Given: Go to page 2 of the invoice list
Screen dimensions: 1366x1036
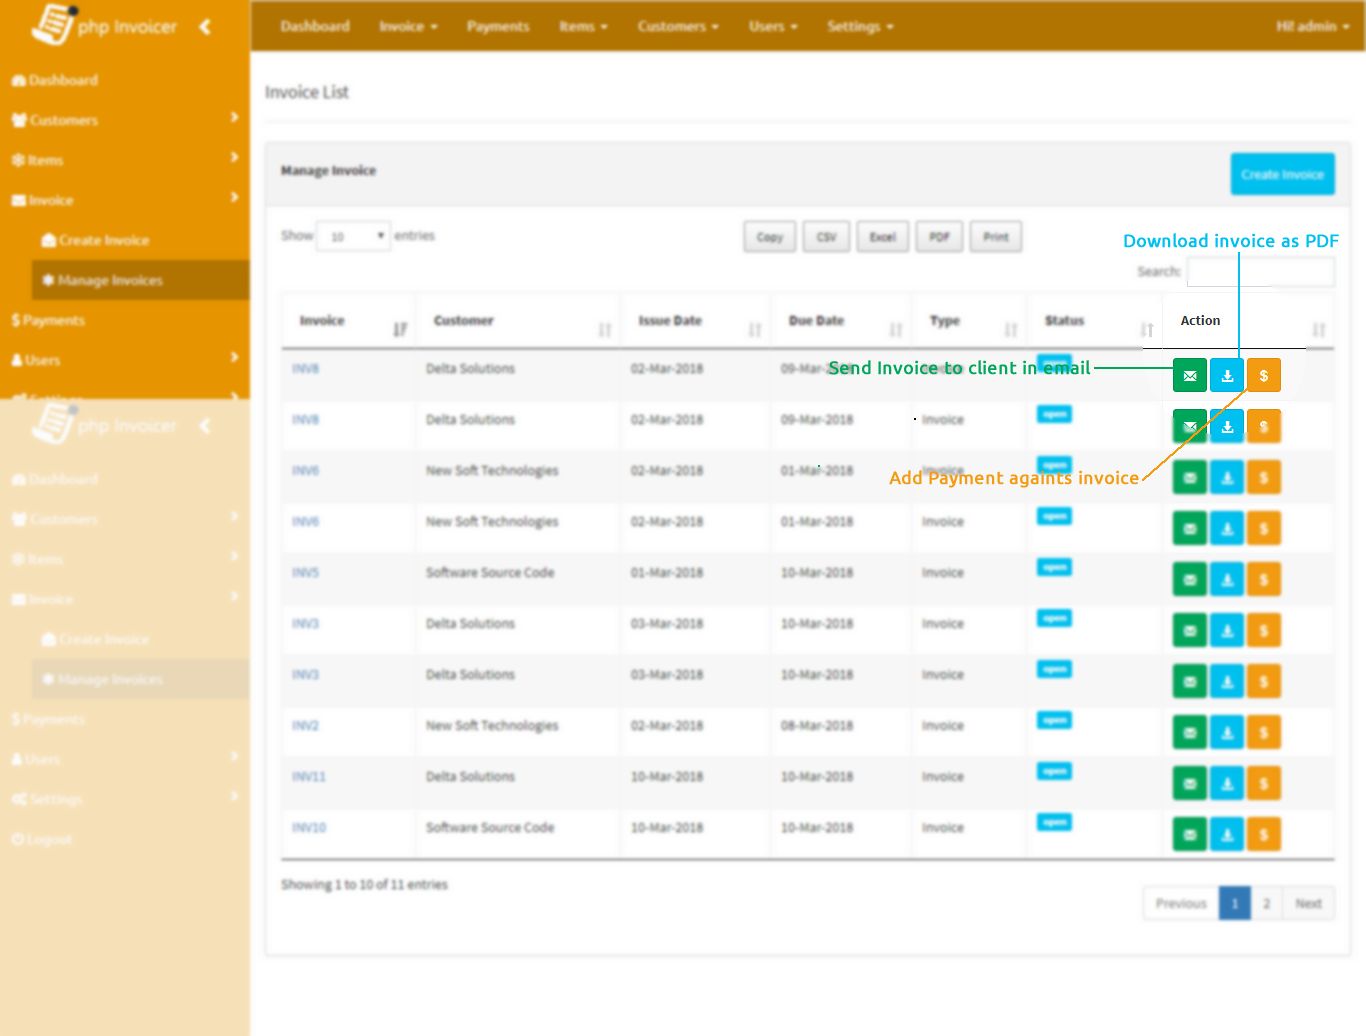Looking at the screenshot, I should pyautogui.click(x=1266, y=904).
